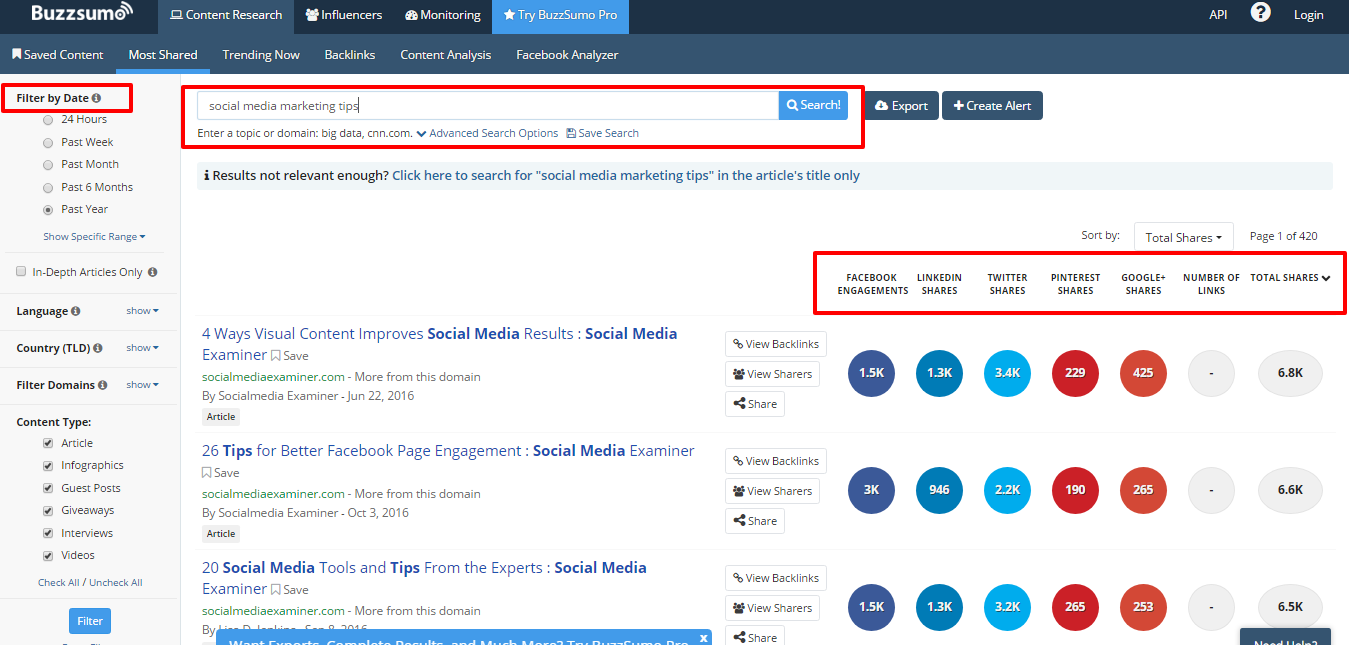The image size is (1349, 645).
Task: Close the Try BuzzSumo Pro banner
Action: point(703,637)
